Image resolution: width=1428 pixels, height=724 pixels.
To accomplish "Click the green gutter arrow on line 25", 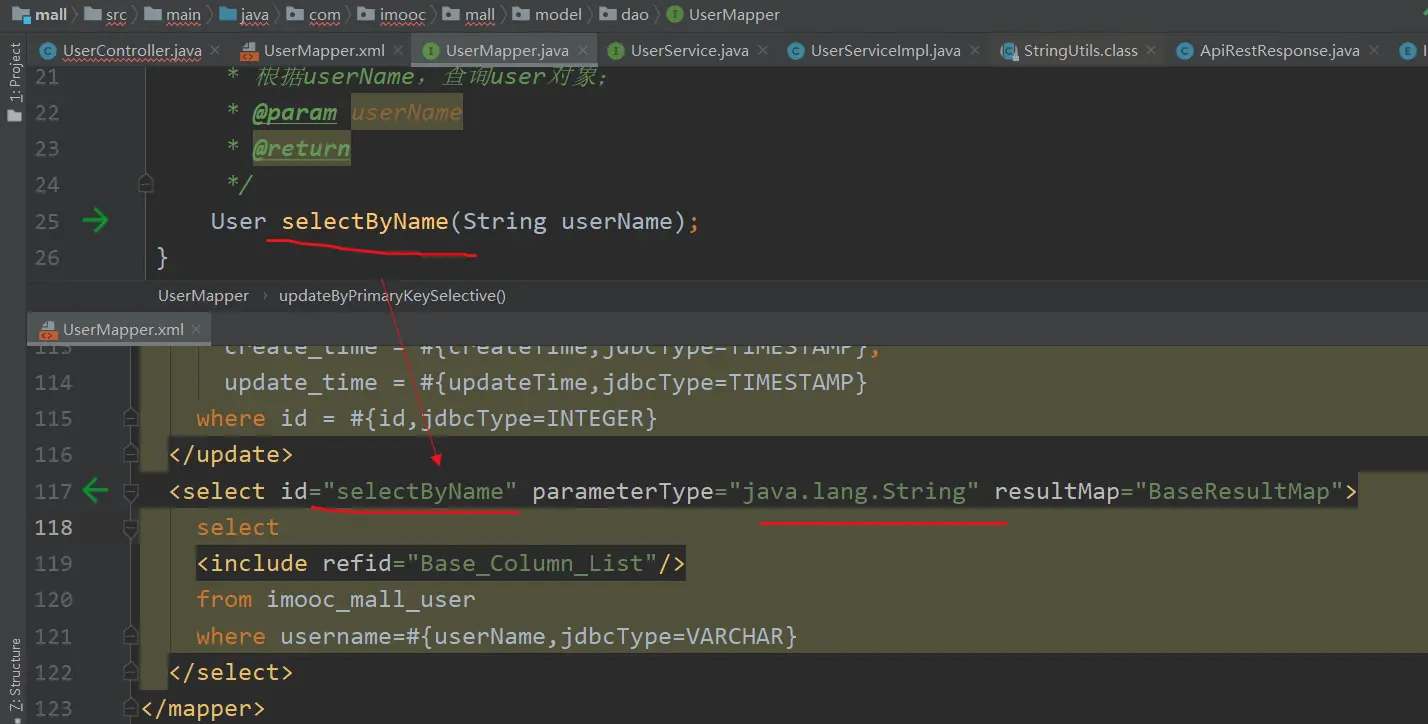I will (x=96, y=221).
